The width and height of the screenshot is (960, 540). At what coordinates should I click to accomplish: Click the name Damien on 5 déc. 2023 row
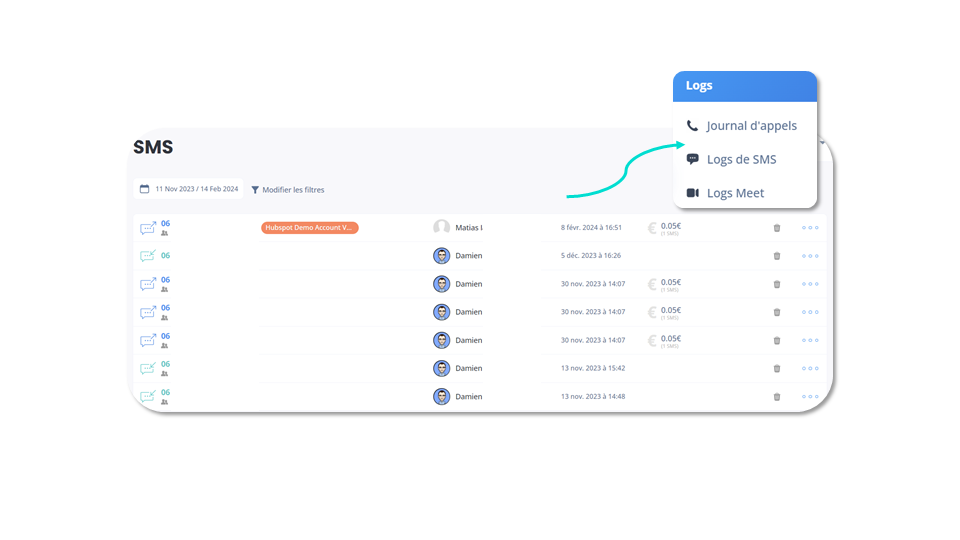pyautogui.click(x=469, y=256)
